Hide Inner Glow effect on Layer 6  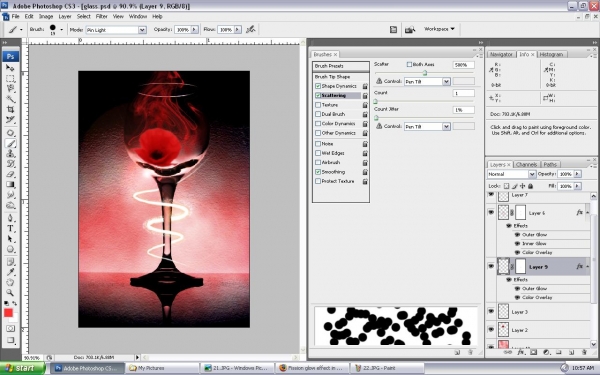pos(517,243)
